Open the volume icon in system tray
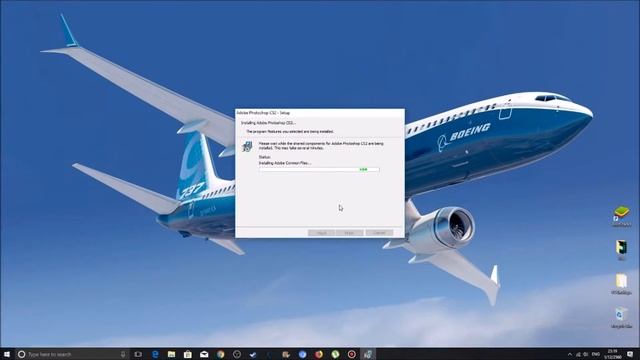This screenshot has height=360, width=640. (586, 354)
